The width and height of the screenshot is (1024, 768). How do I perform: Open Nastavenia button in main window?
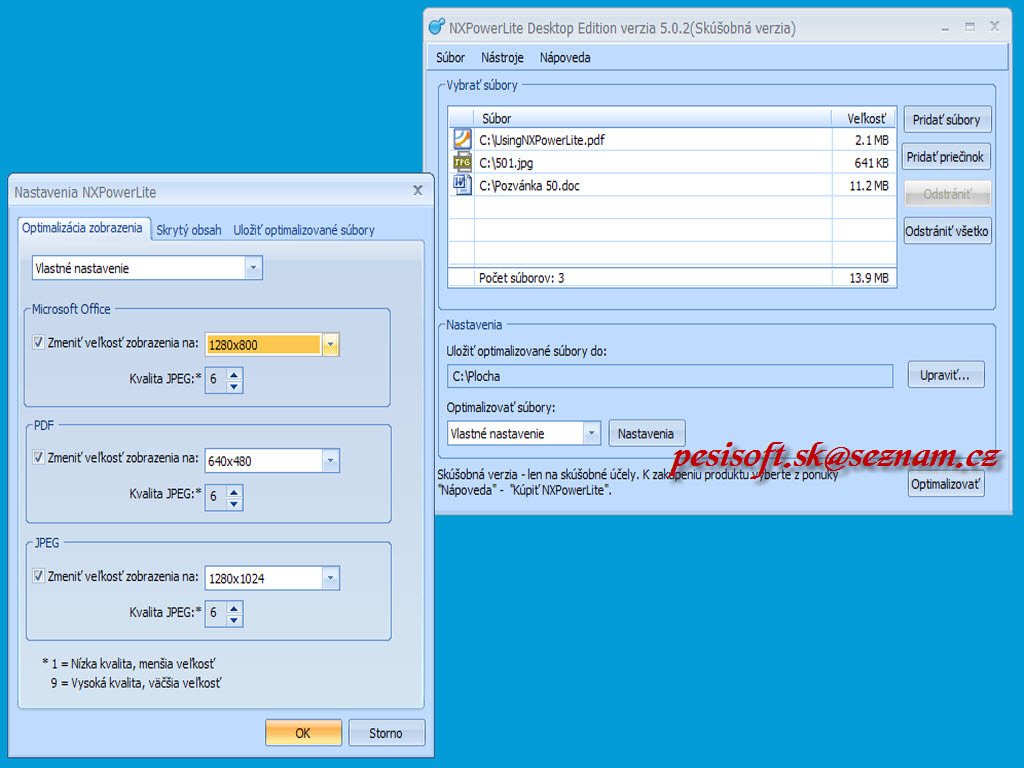646,433
